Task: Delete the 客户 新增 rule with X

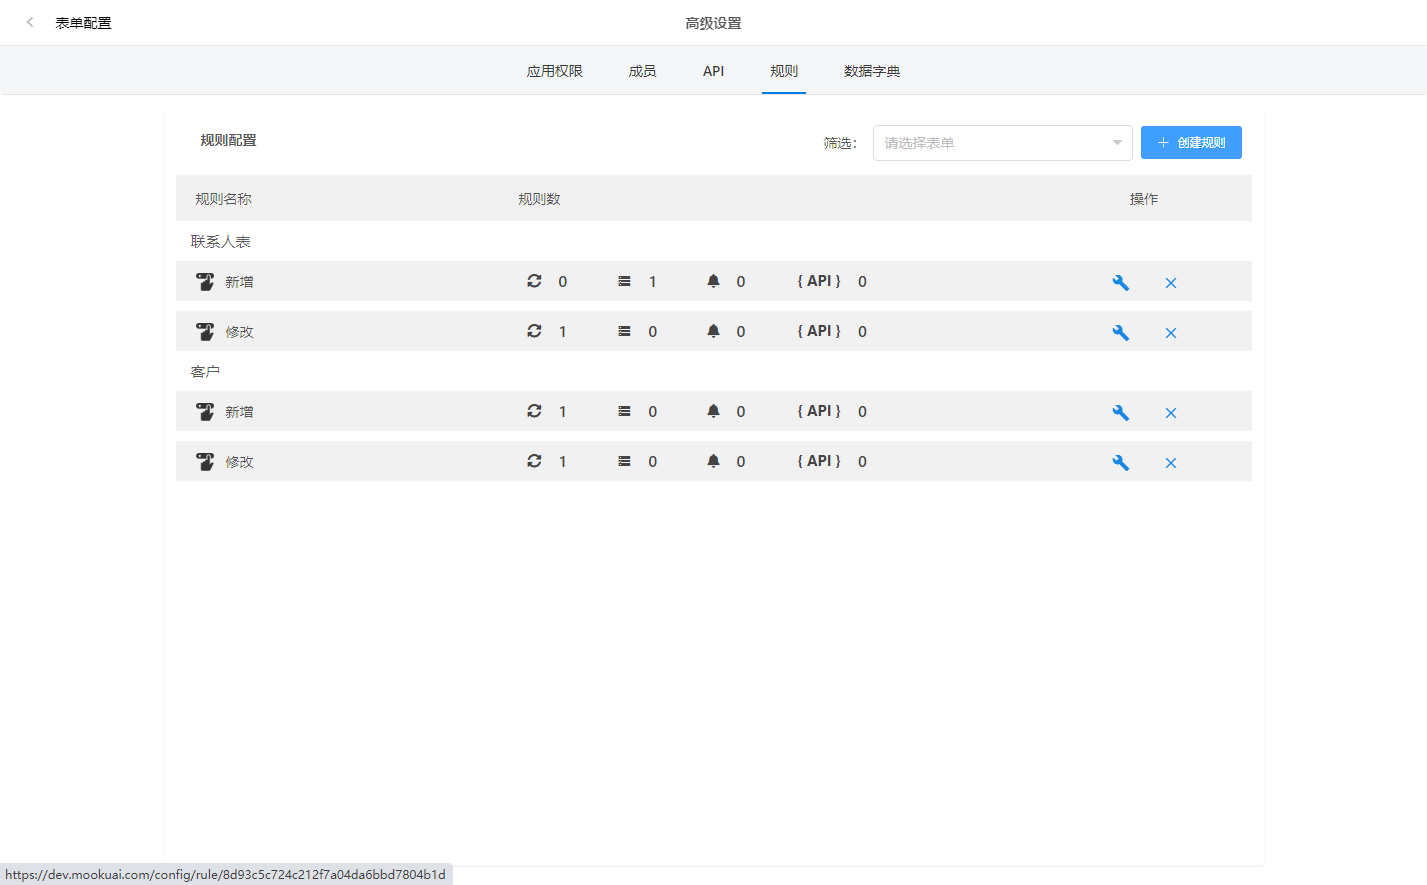Action: coord(1171,413)
